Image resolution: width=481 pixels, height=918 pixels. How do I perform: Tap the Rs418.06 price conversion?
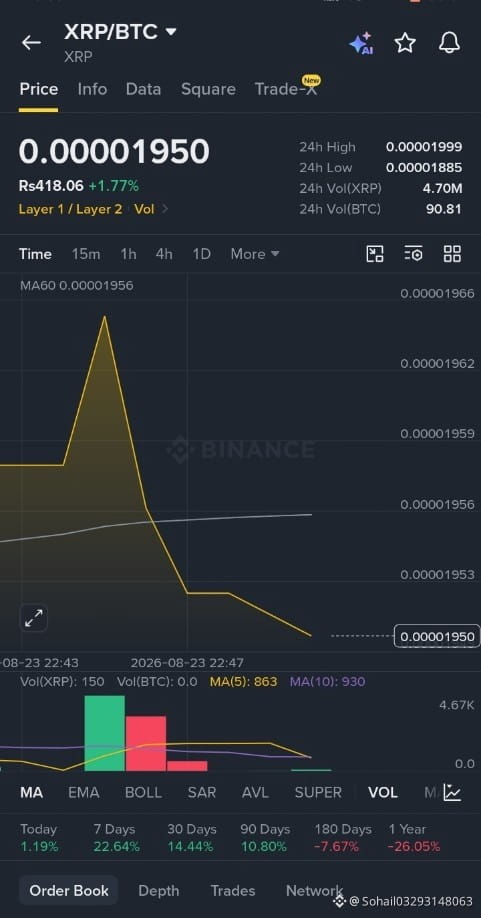point(51,186)
